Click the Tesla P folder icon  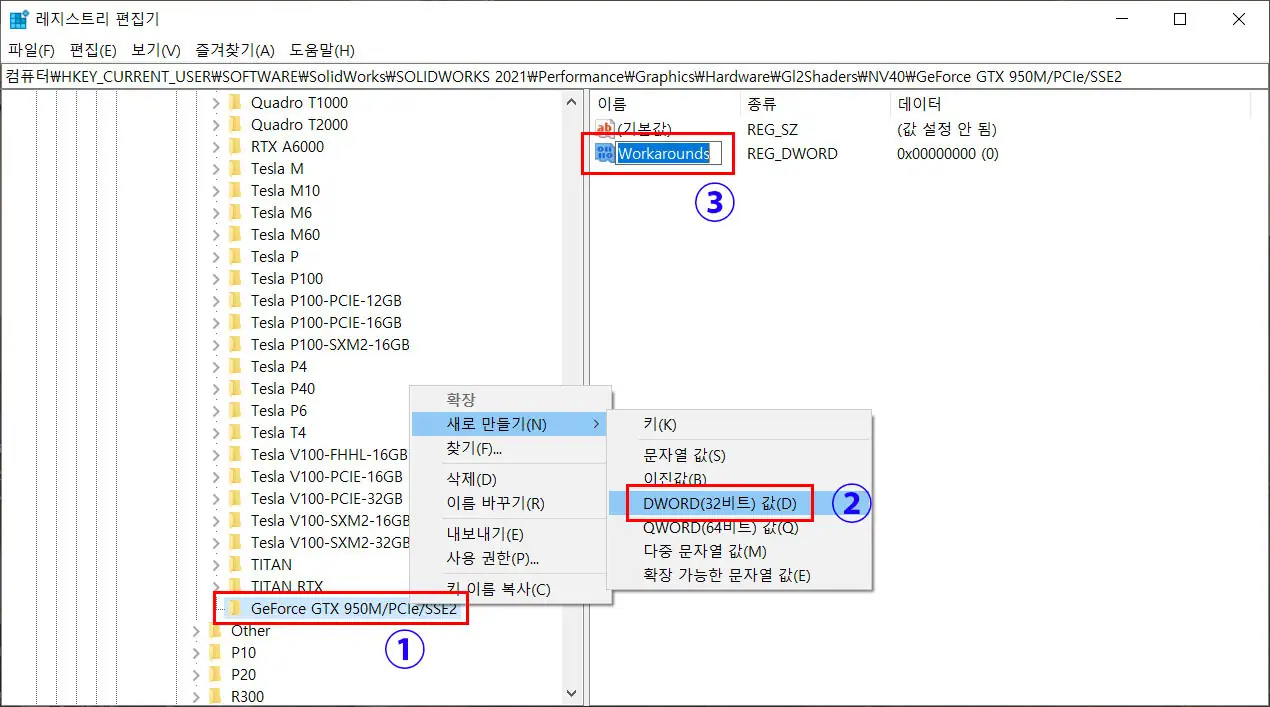(x=236, y=256)
